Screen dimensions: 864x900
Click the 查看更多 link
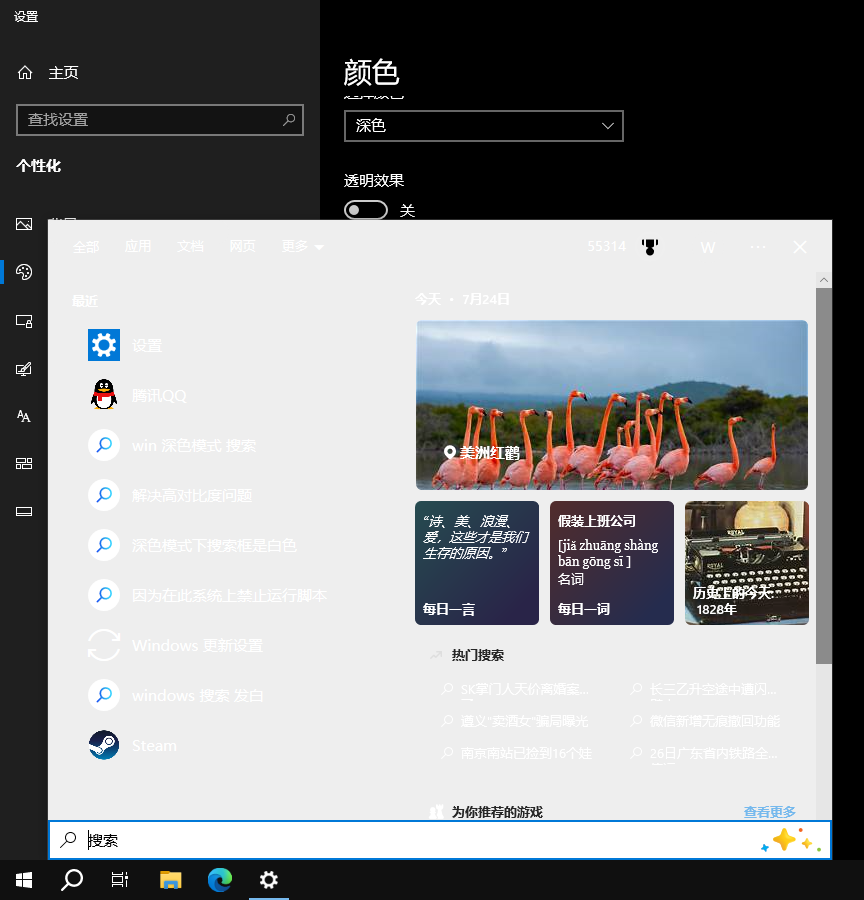(769, 812)
